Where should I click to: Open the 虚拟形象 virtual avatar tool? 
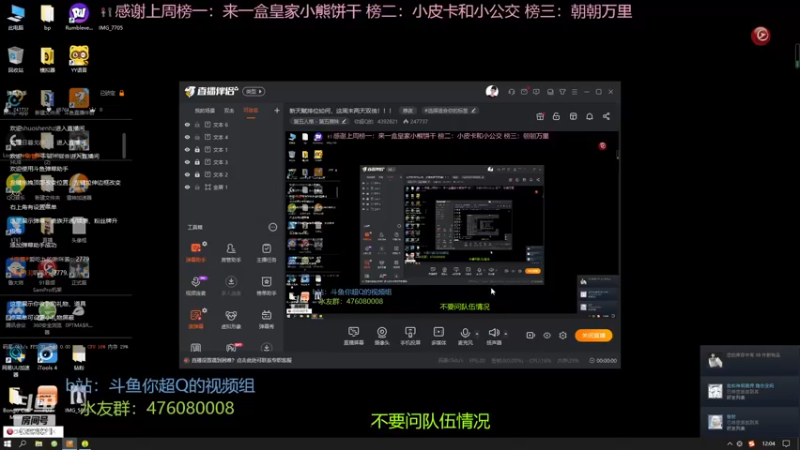pyautogui.click(x=231, y=319)
